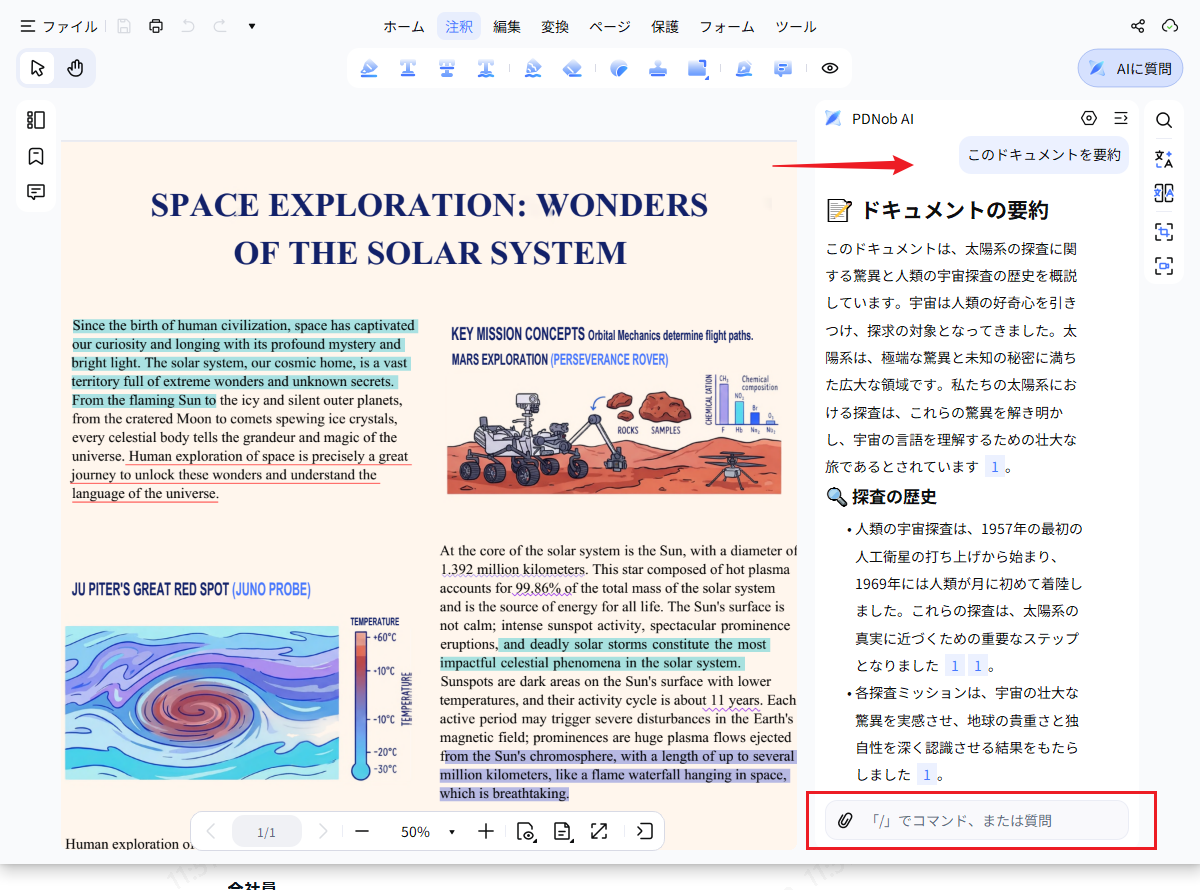Viewport: 1200px width, 890px height.
Task: Open the search tool in right sidebar
Action: coord(1164,120)
